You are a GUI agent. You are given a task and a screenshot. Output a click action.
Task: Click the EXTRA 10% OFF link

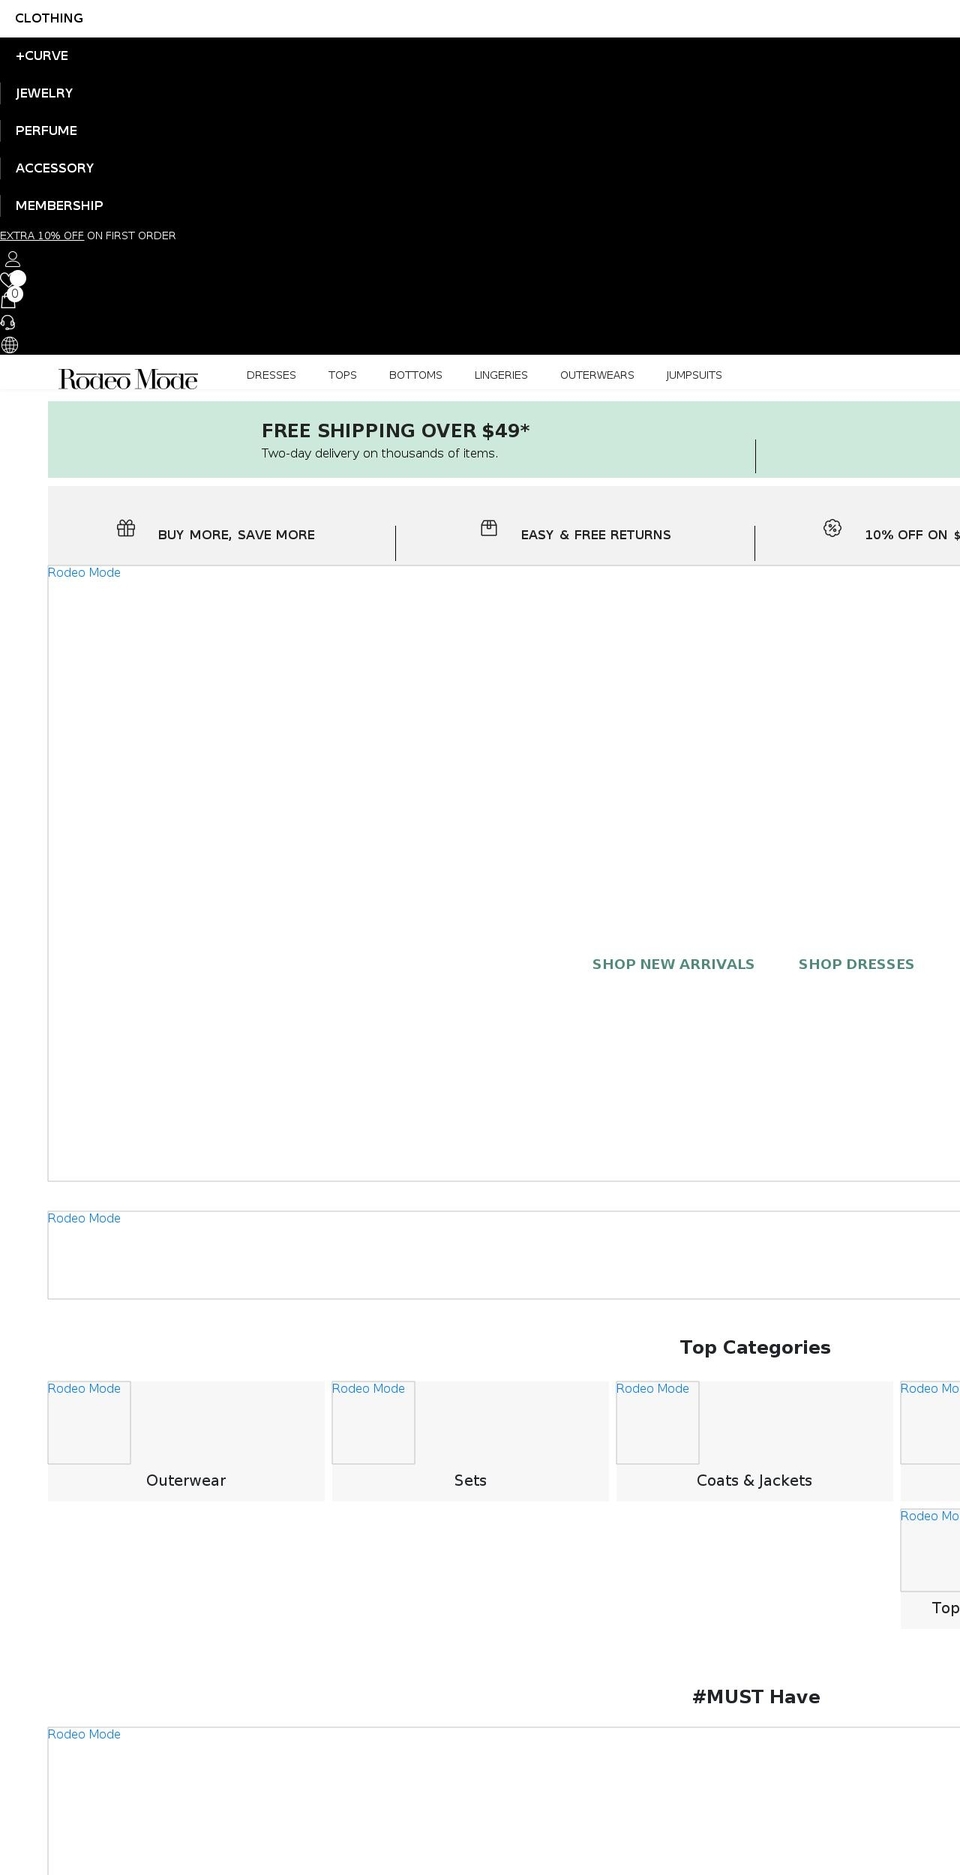(x=42, y=236)
